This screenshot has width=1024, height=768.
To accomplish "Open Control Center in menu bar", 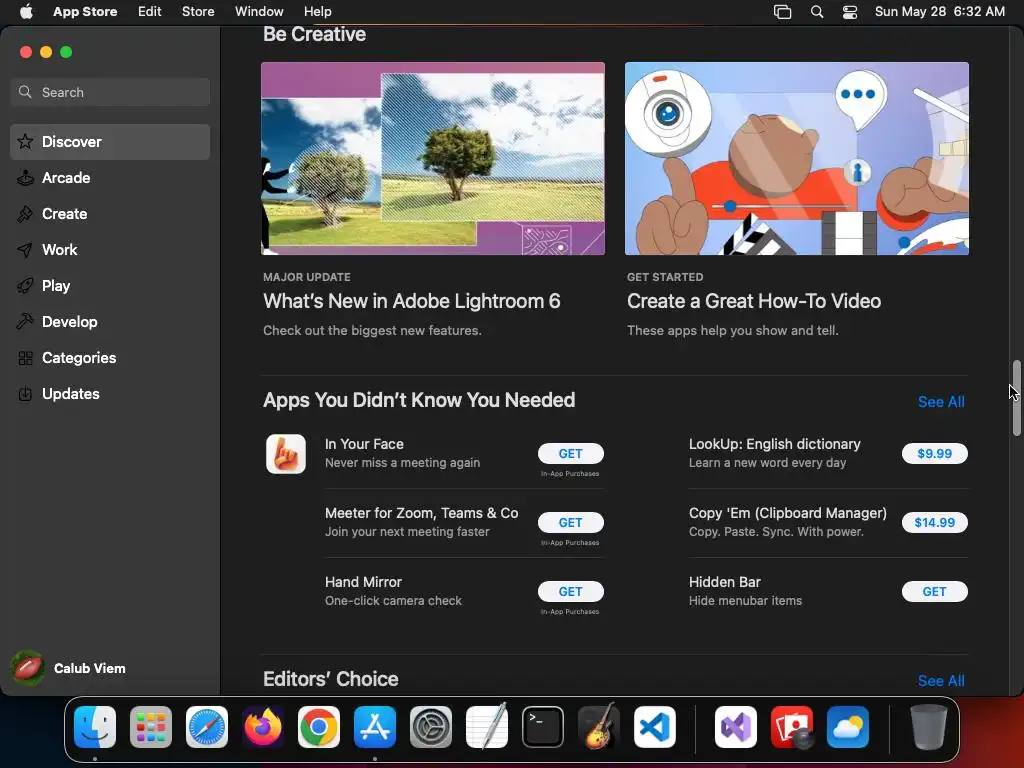I will pos(850,12).
